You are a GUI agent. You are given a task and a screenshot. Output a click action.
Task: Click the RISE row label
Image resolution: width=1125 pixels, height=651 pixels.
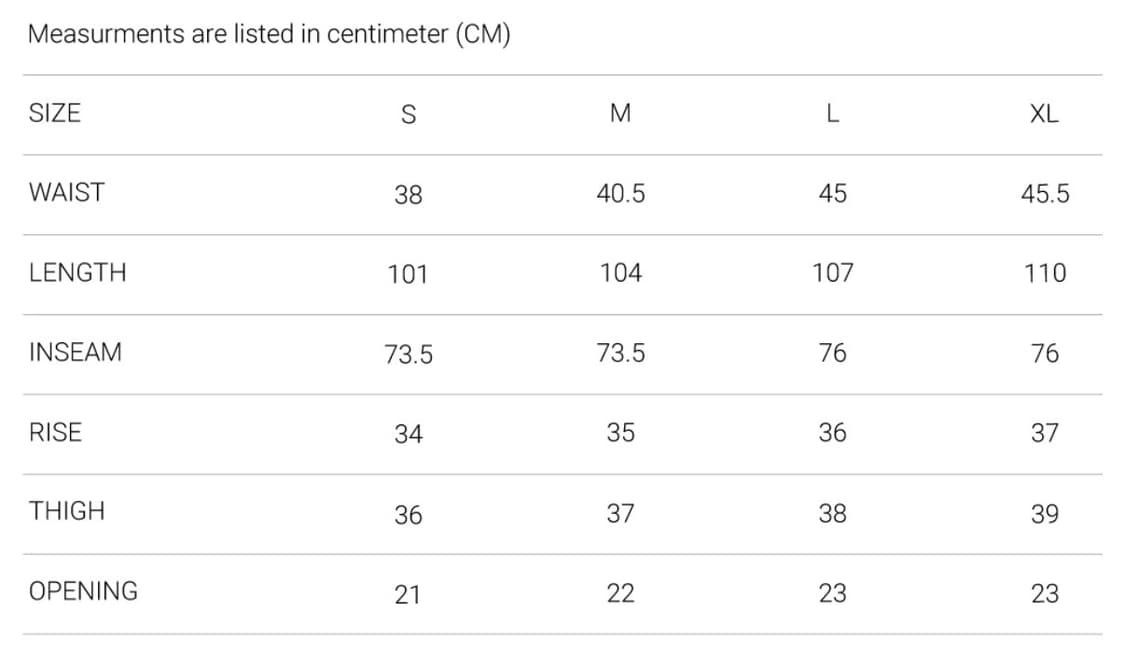[55, 432]
